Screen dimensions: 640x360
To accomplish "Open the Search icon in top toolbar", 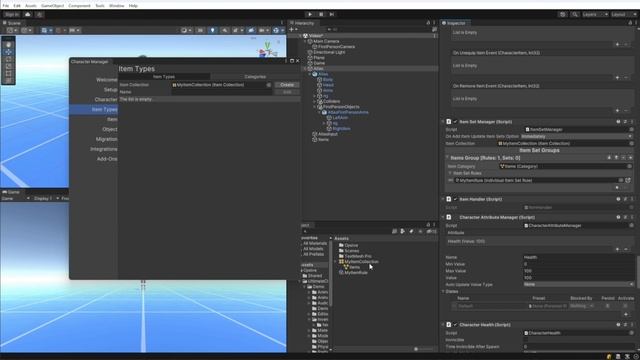I will [x=575, y=14].
